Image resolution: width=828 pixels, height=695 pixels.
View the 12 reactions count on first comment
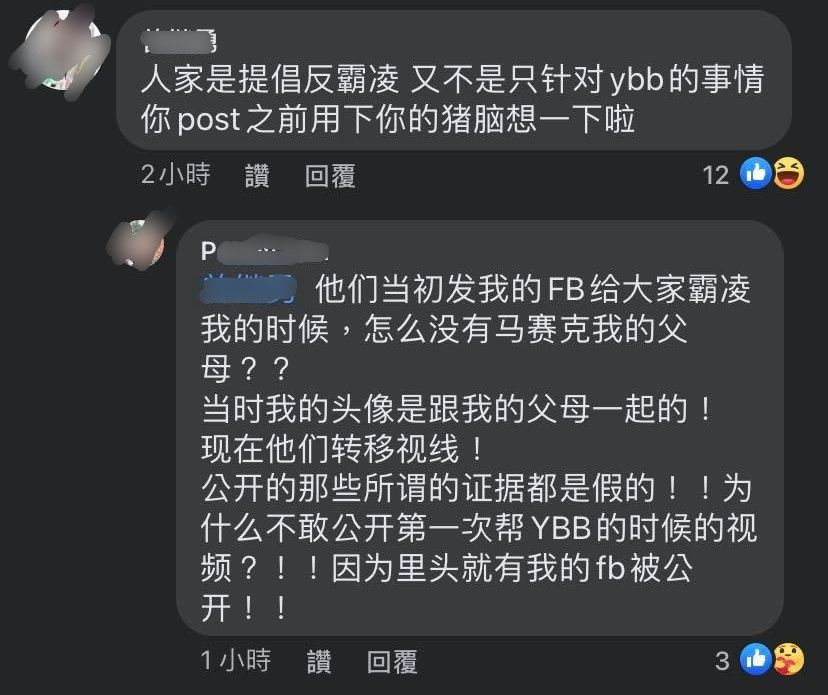(716, 175)
